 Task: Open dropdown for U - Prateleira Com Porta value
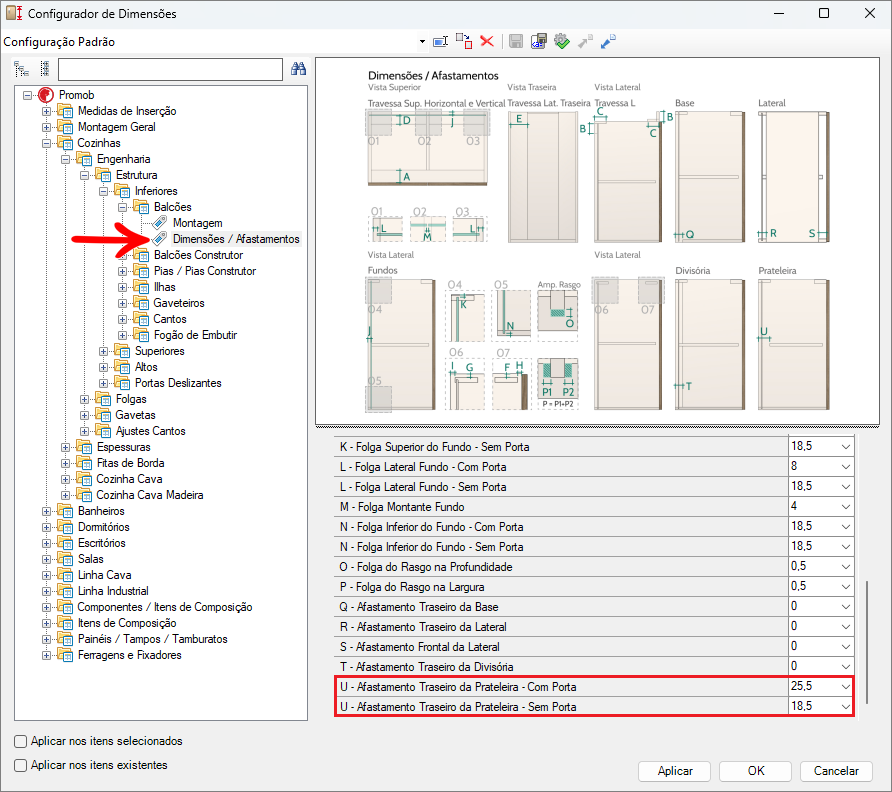[845, 687]
